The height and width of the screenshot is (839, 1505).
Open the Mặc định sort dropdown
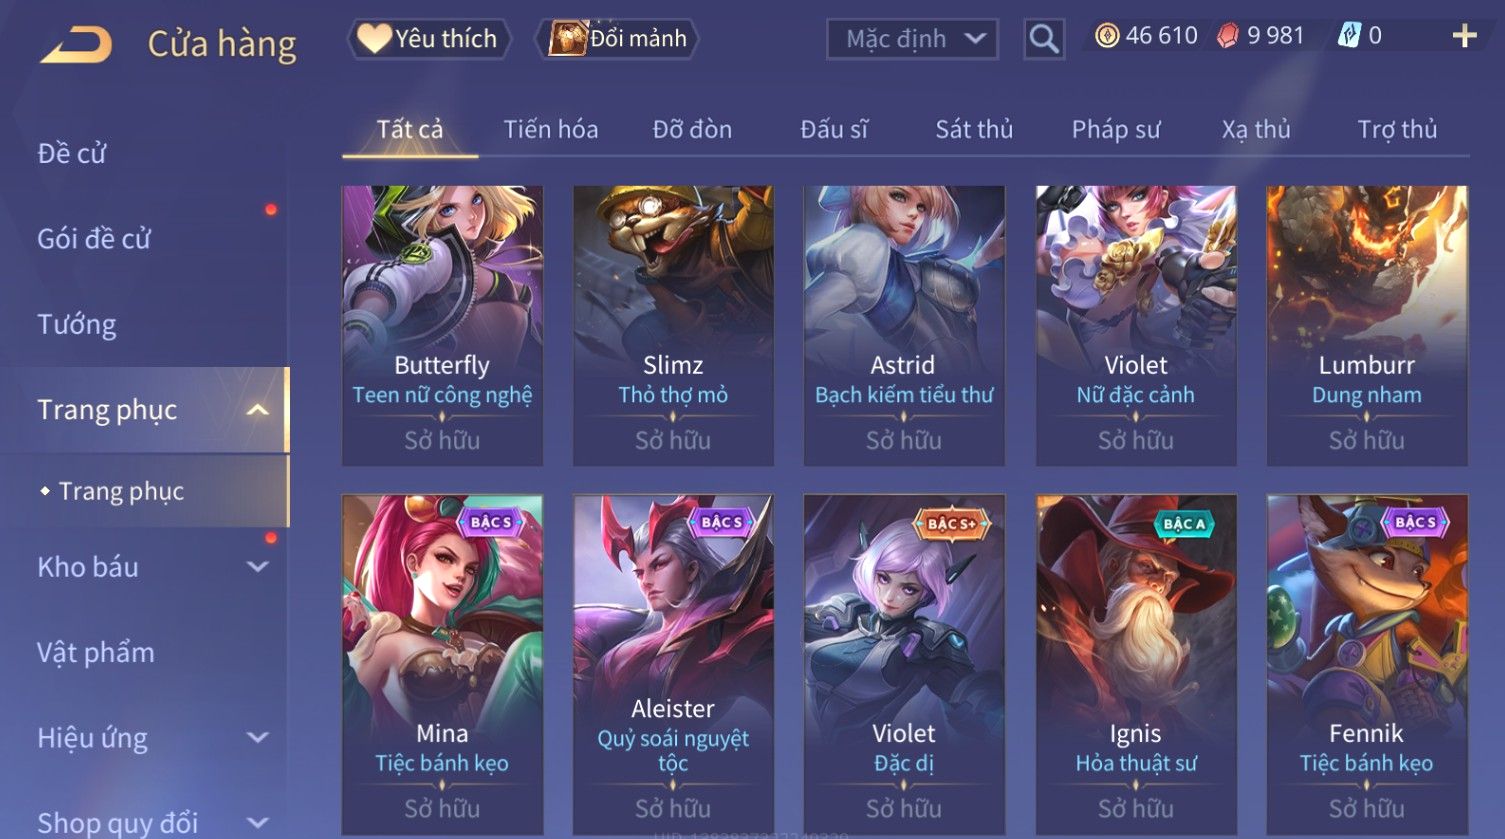tap(912, 39)
